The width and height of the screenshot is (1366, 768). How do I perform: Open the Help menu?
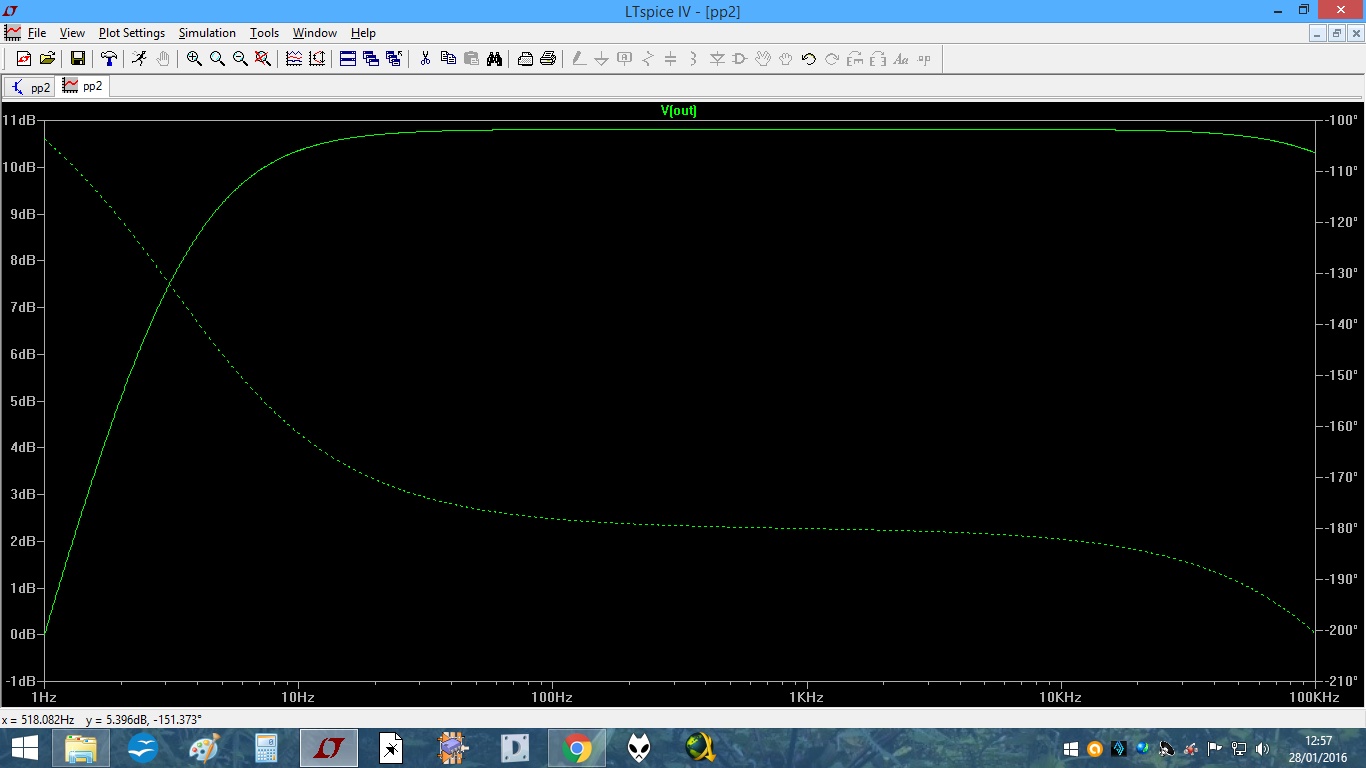click(363, 33)
